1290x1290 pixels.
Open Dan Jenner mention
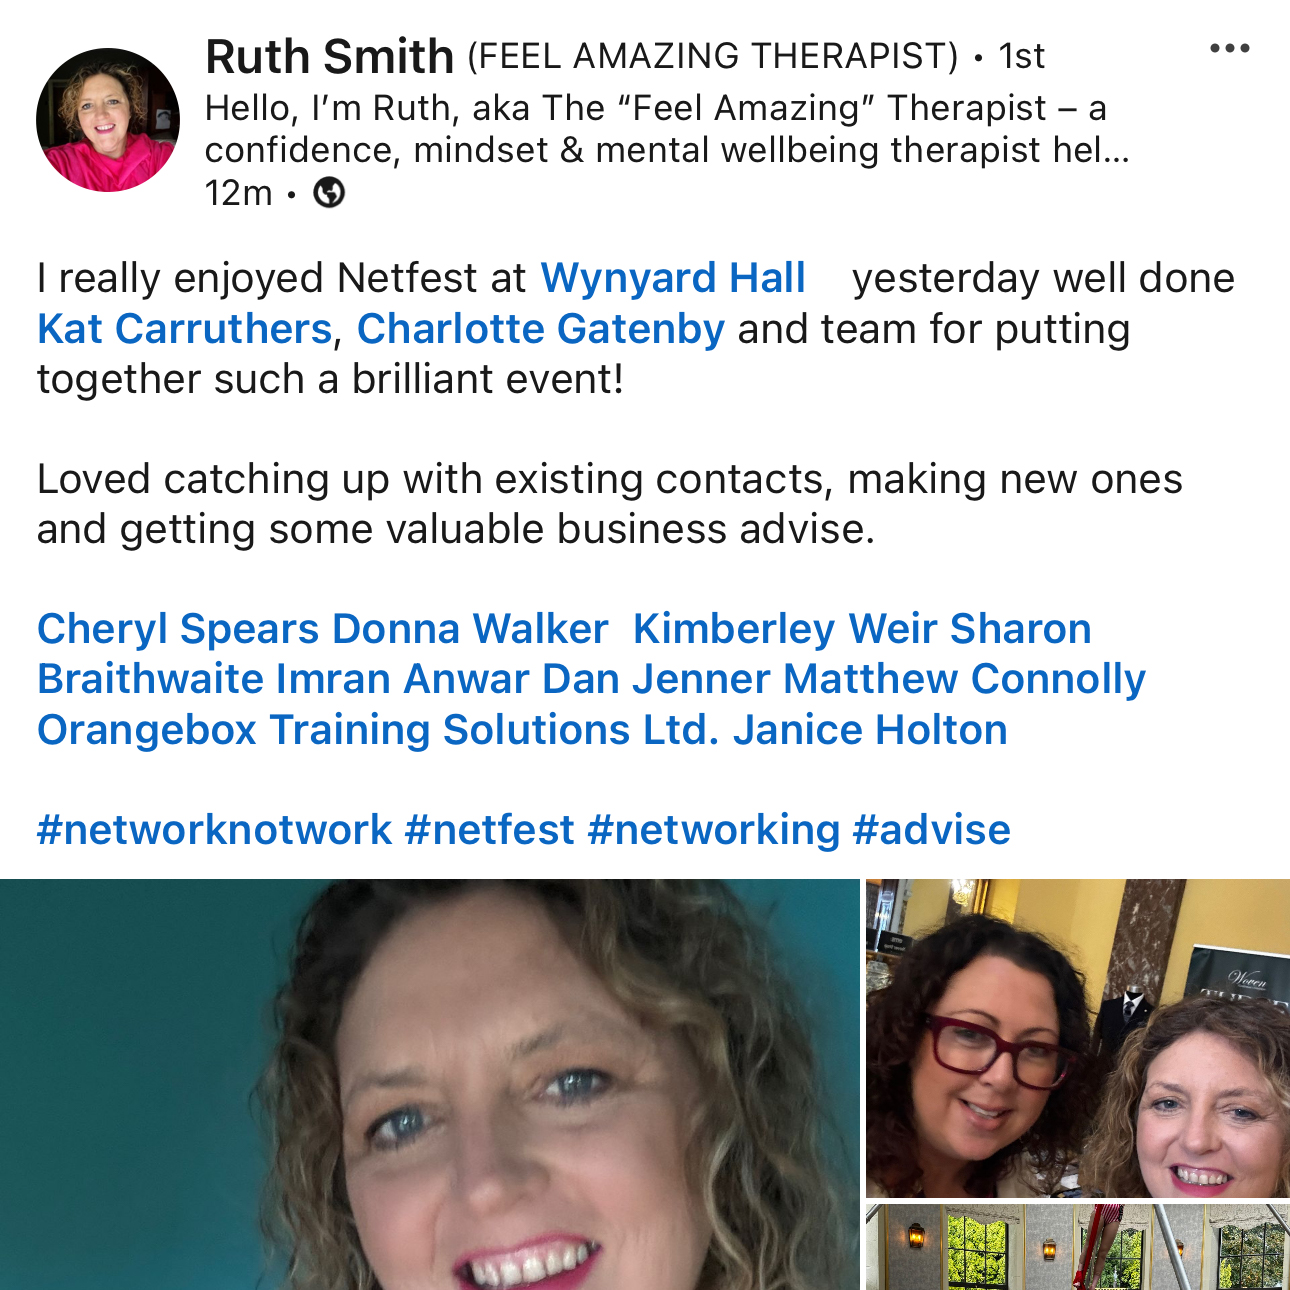click(x=656, y=679)
